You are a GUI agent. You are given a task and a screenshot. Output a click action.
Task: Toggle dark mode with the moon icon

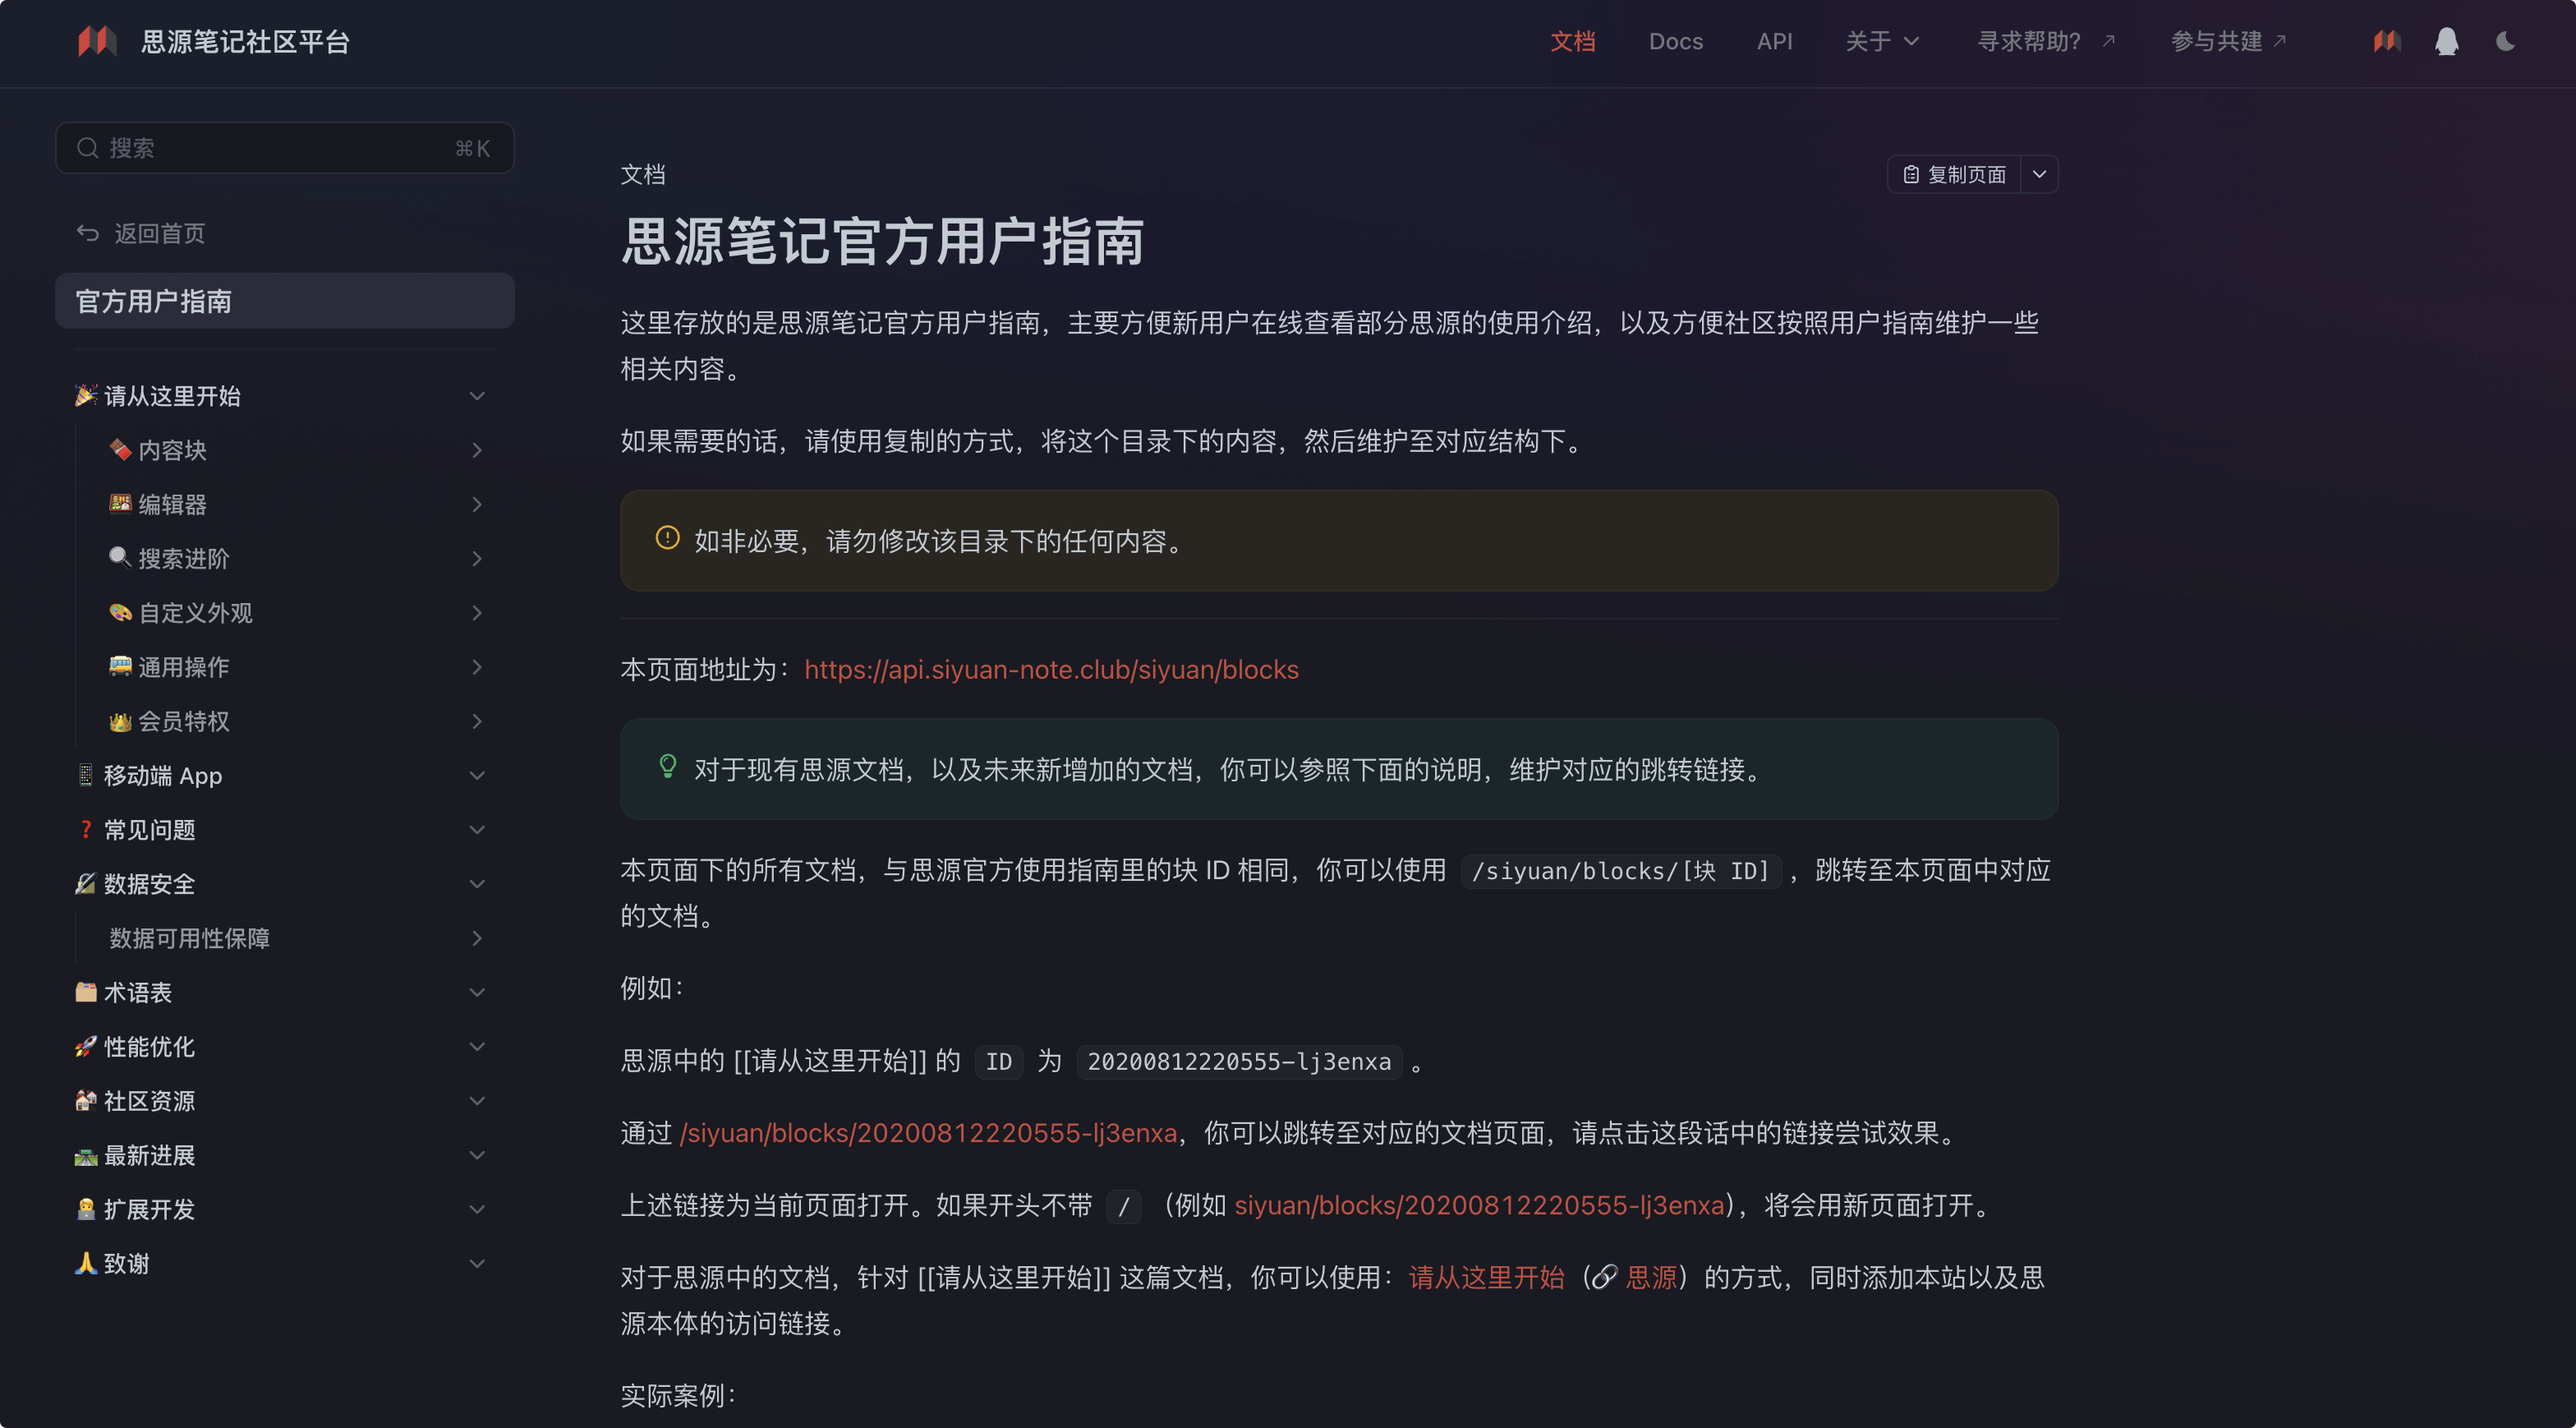coord(2505,41)
